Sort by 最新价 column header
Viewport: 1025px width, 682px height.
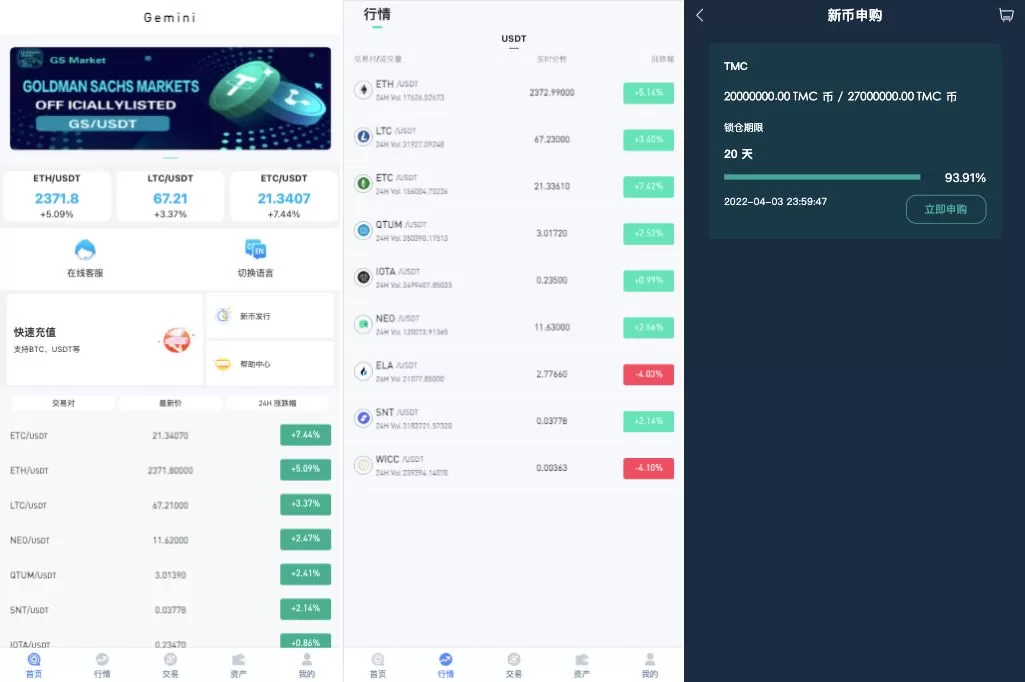(170, 403)
